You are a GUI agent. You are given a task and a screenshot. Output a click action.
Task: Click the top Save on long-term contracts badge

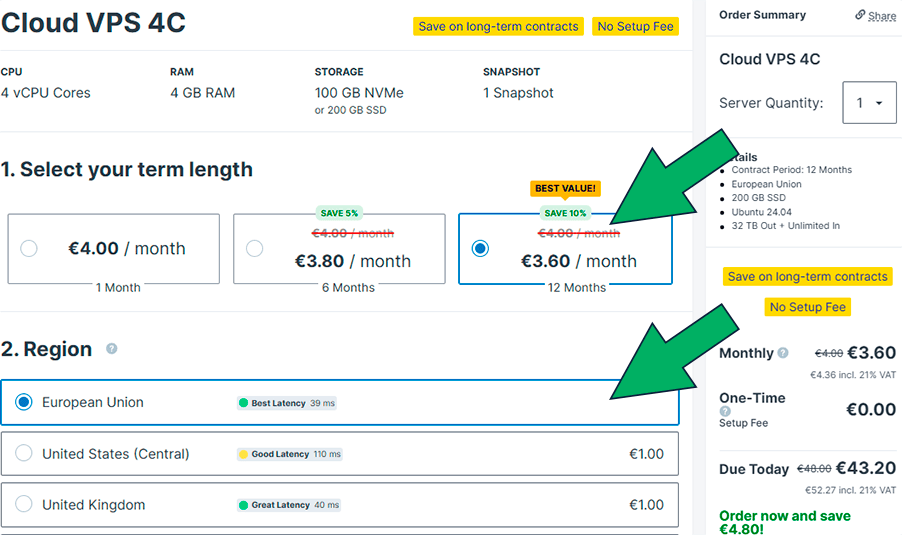[x=498, y=26]
